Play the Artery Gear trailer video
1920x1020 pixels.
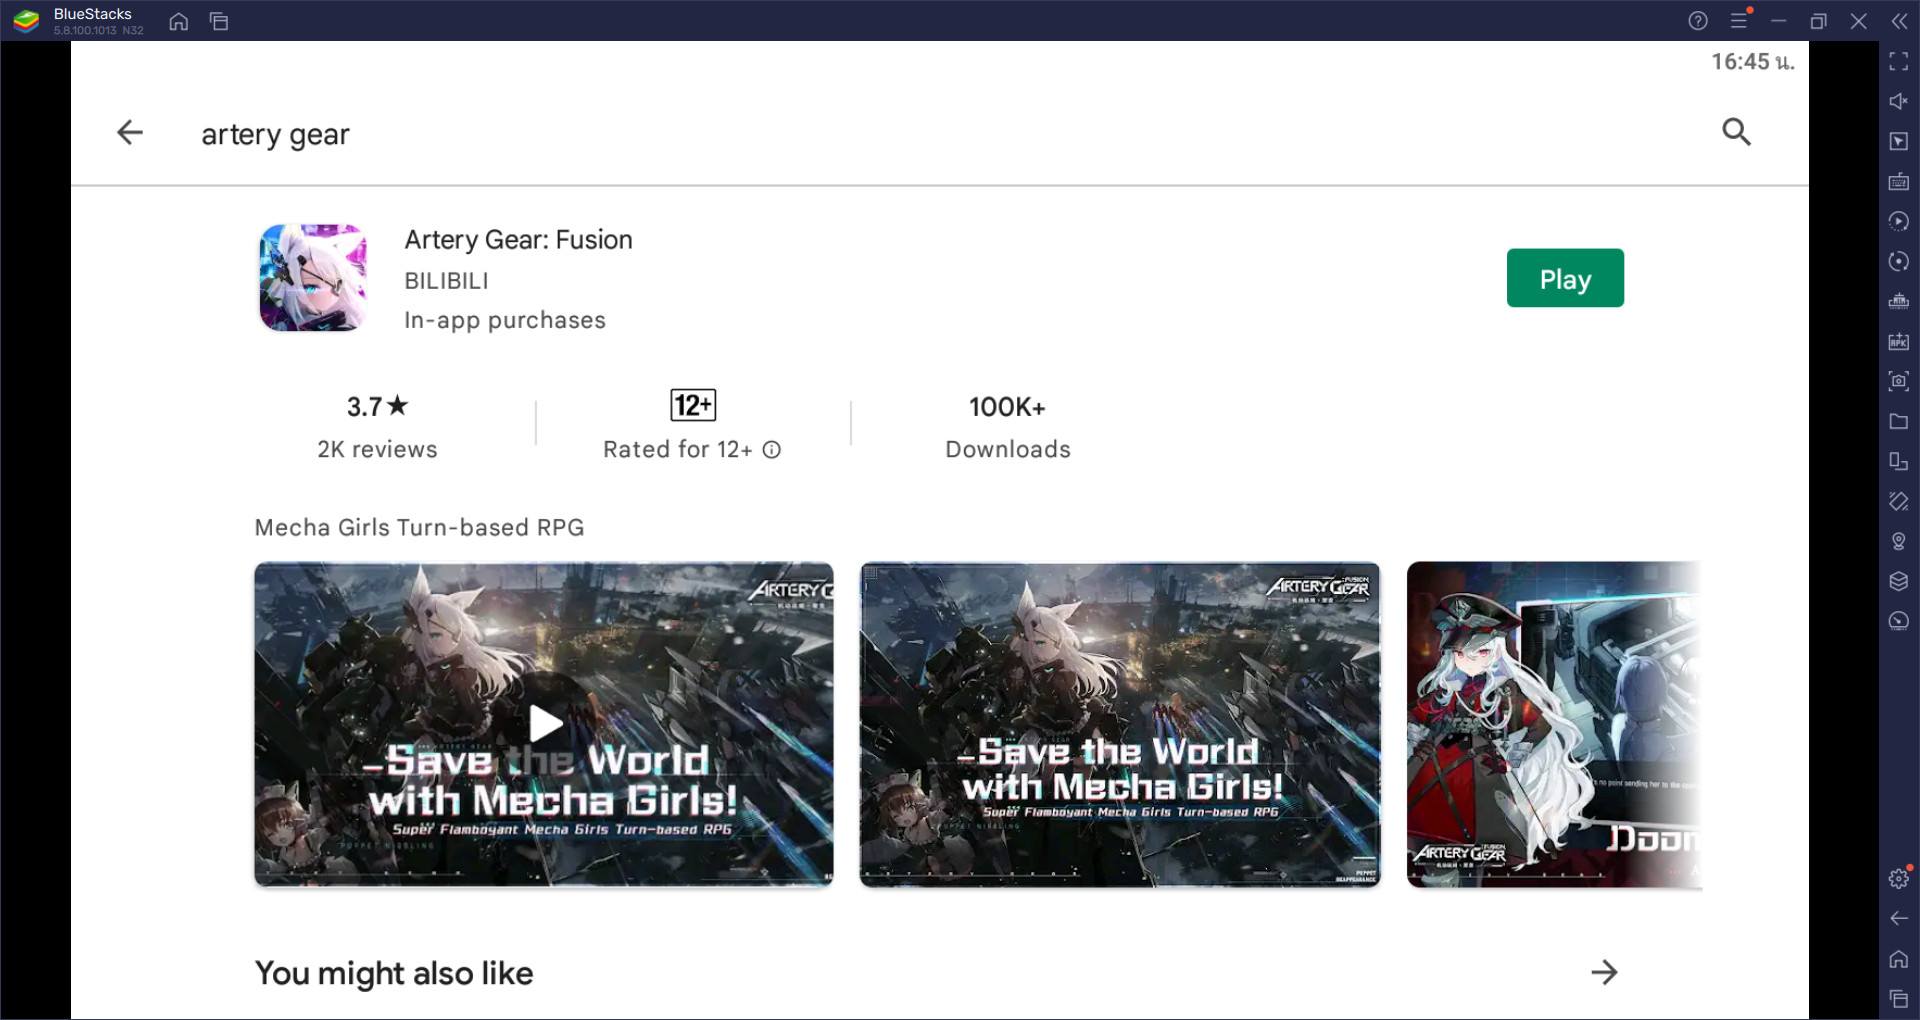(544, 724)
